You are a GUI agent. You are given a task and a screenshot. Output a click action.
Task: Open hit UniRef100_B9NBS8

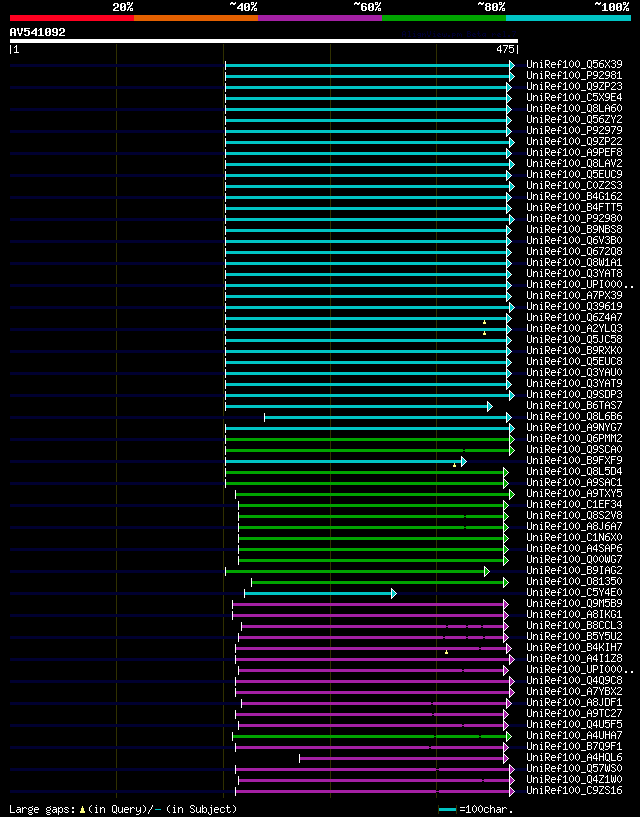point(574,229)
